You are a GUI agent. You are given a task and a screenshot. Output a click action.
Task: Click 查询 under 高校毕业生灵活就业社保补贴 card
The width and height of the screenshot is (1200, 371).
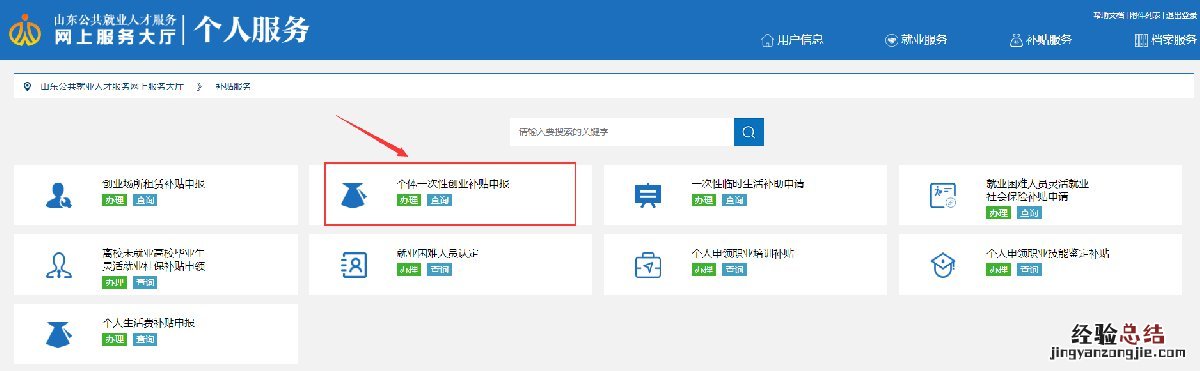(145, 282)
